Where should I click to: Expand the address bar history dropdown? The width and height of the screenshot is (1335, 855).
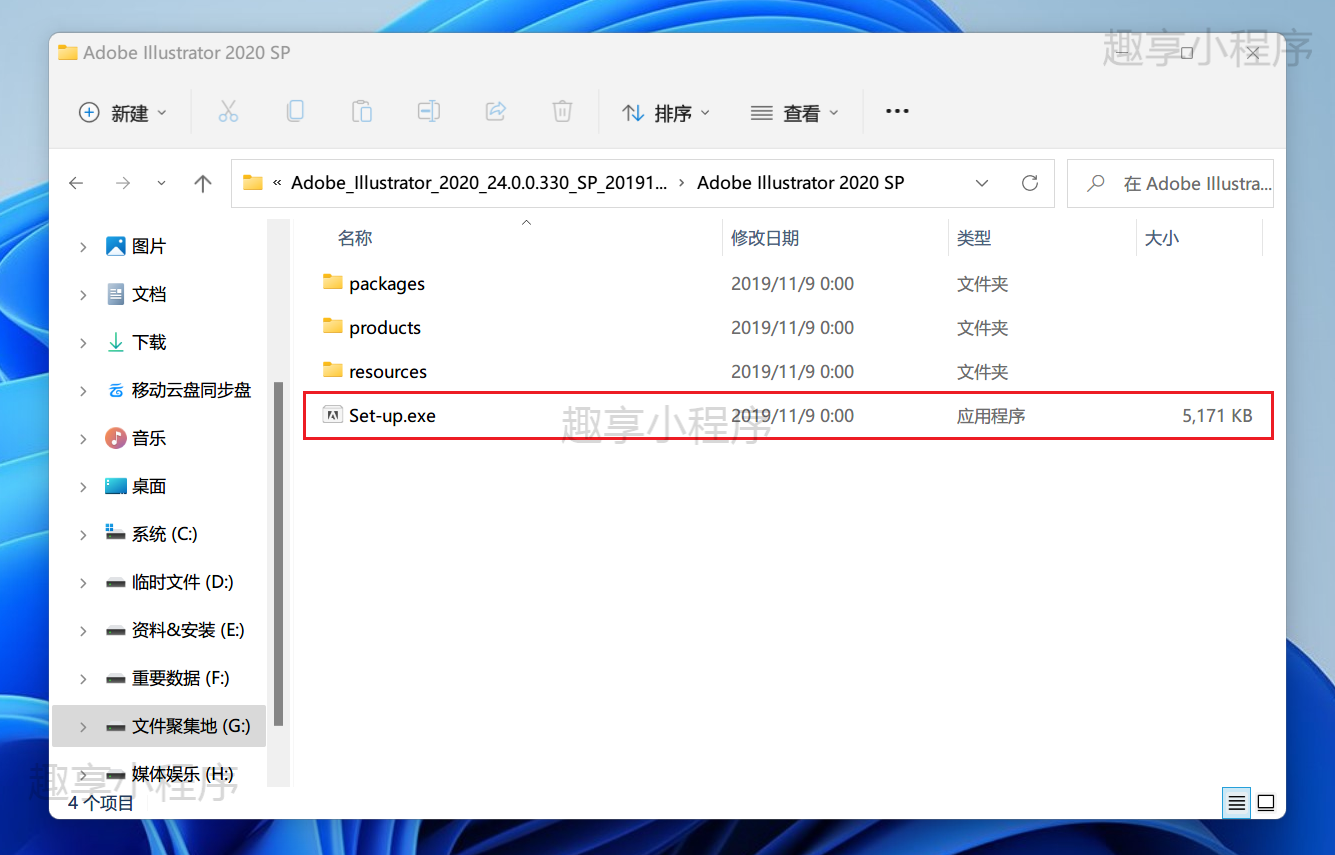click(x=982, y=183)
